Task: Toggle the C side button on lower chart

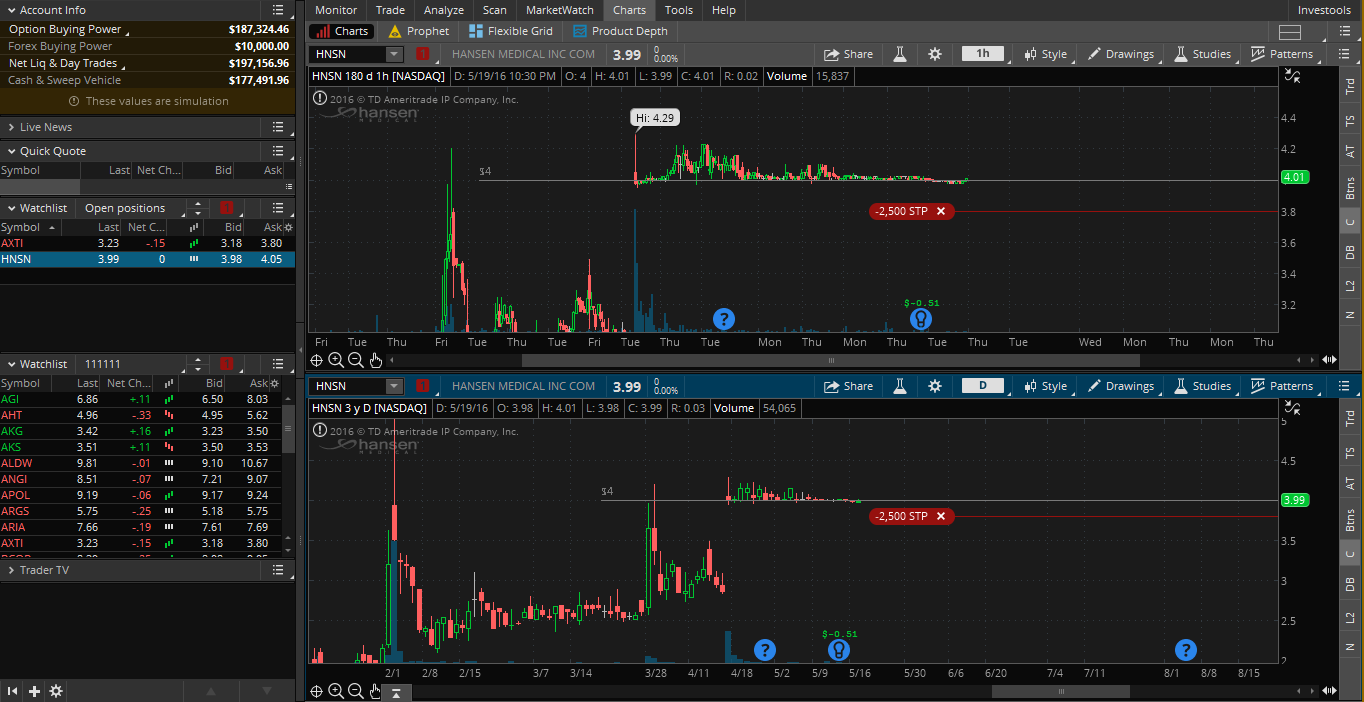Action: (1350, 554)
